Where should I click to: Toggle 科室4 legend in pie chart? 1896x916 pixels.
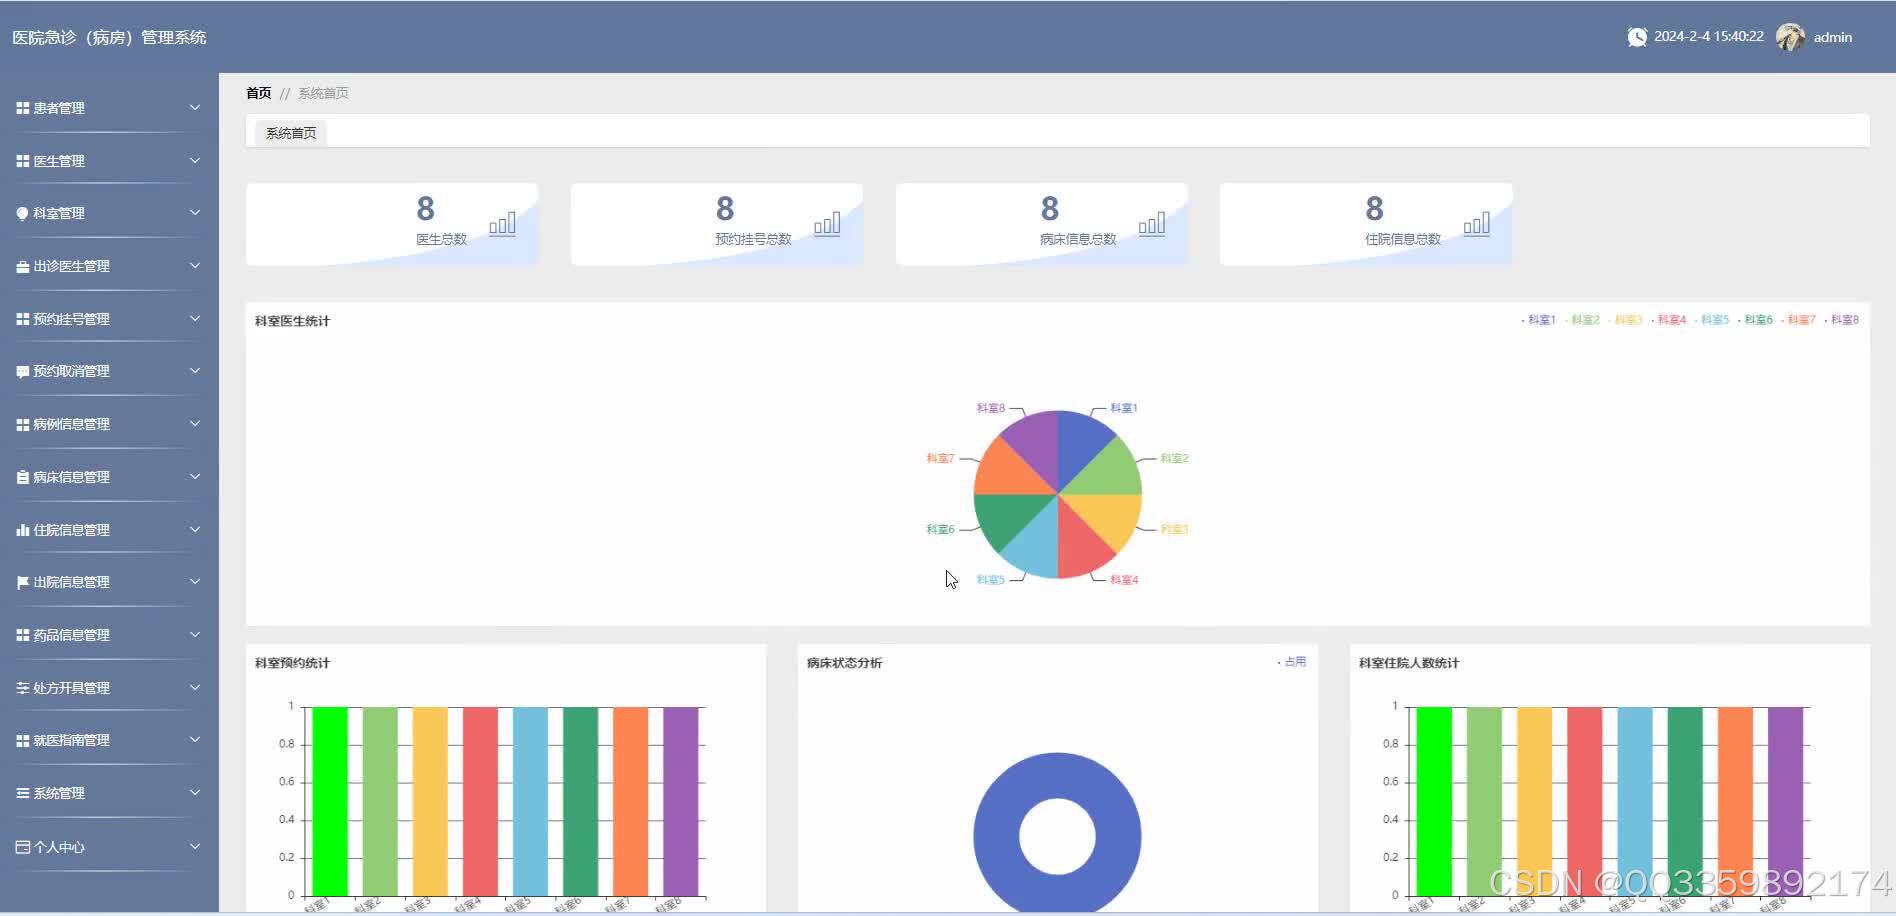pos(1669,320)
